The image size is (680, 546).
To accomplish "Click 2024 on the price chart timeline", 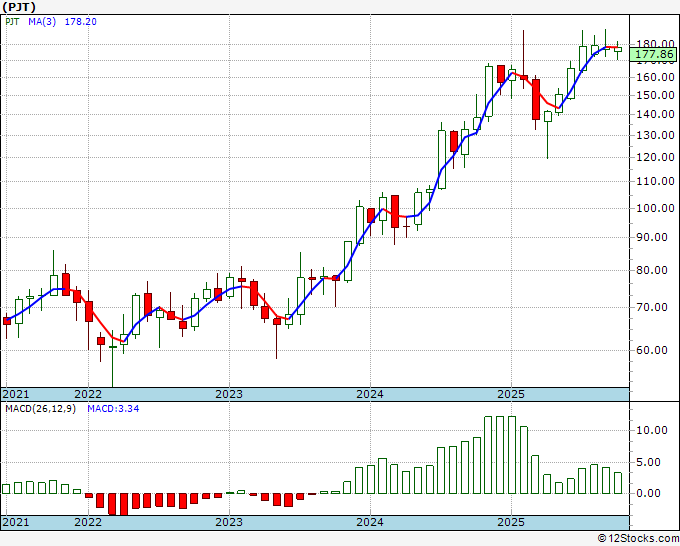I will click(370, 394).
